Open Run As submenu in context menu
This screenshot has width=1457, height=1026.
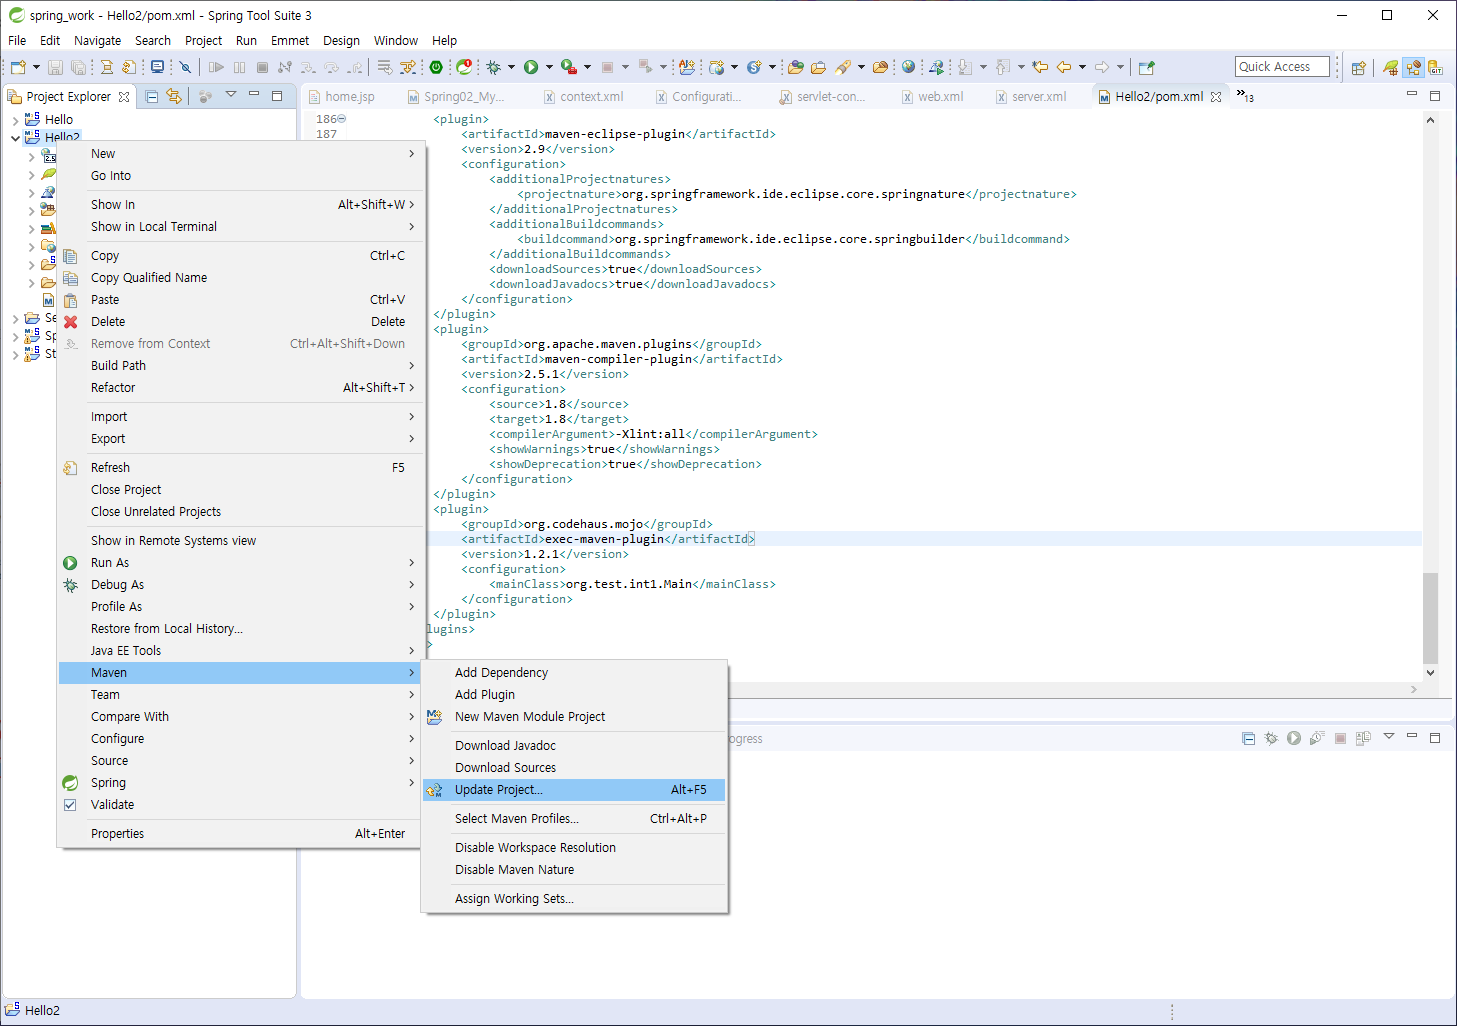pos(240,563)
